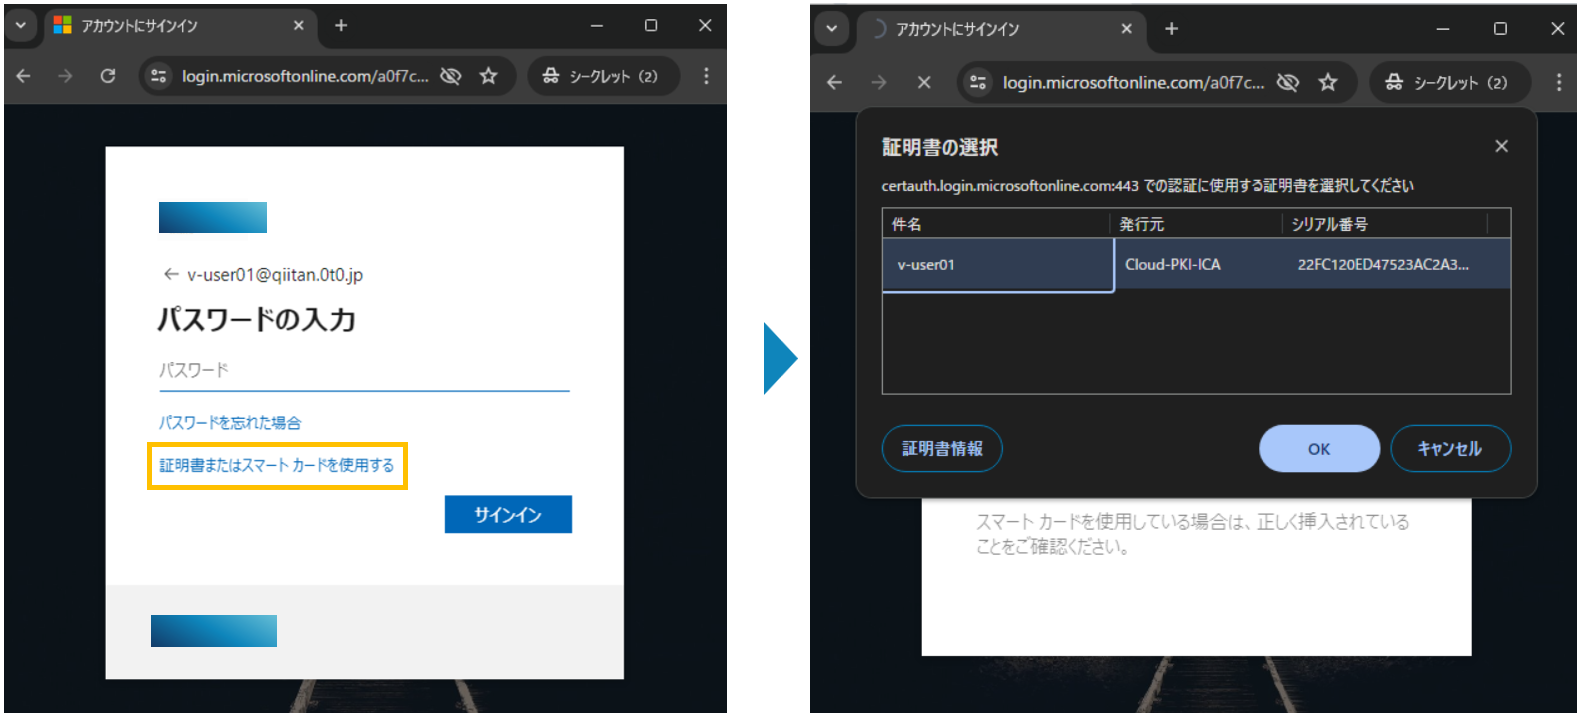Stop loading page in right browser window
Image resolution: width=1577 pixels, height=717 pixels.
924,82
